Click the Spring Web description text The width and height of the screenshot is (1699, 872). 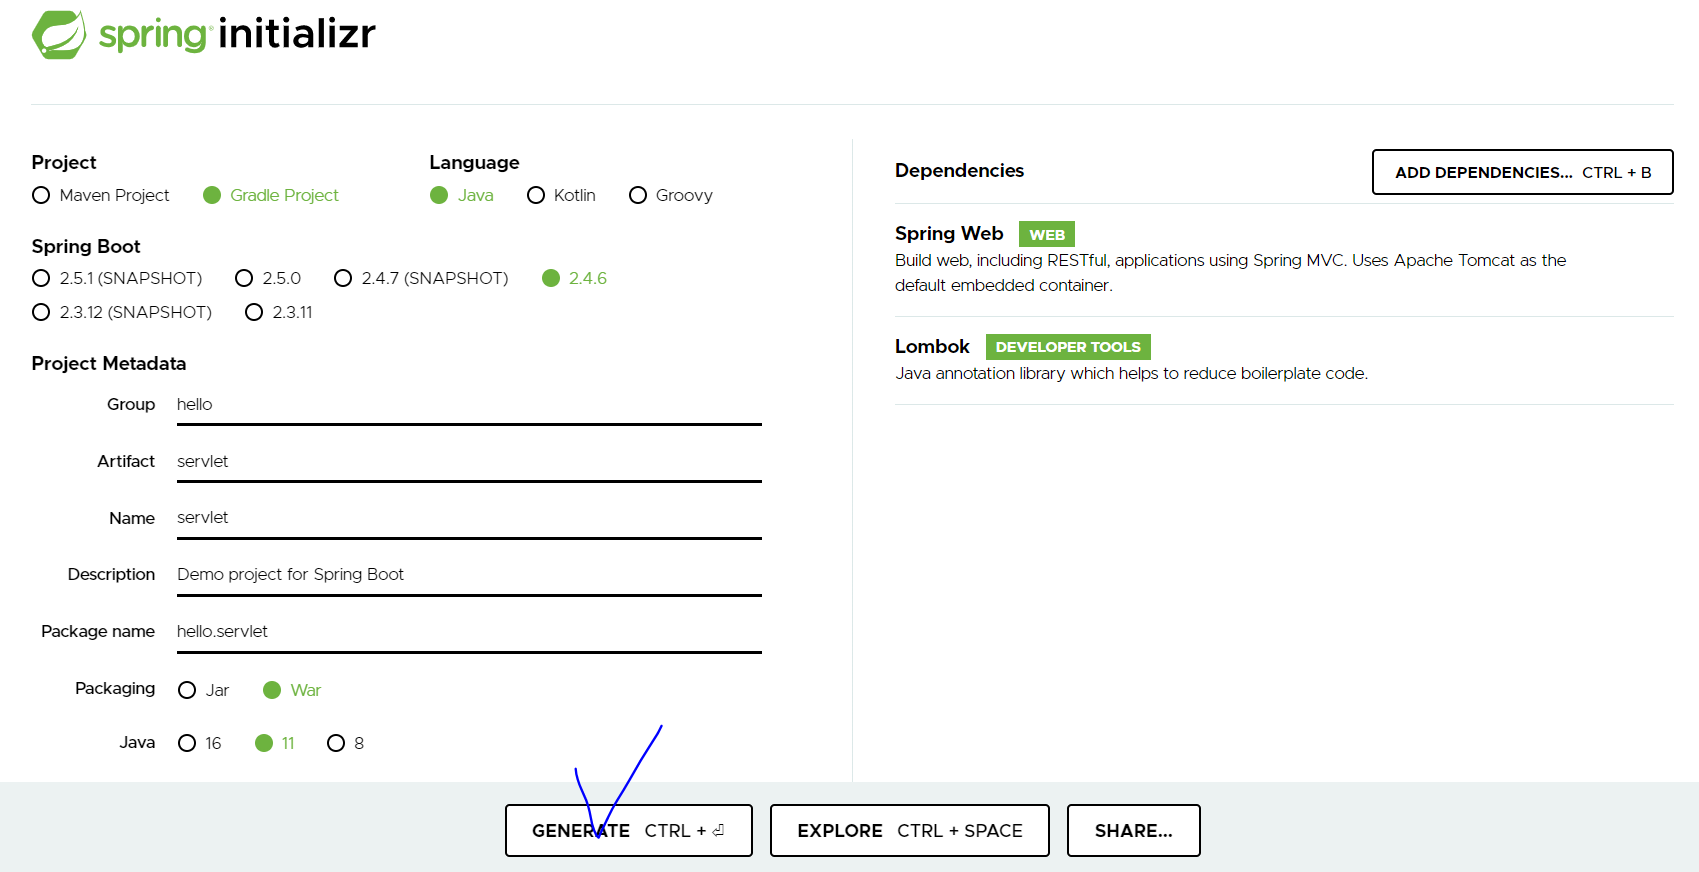pos(1231,273)
